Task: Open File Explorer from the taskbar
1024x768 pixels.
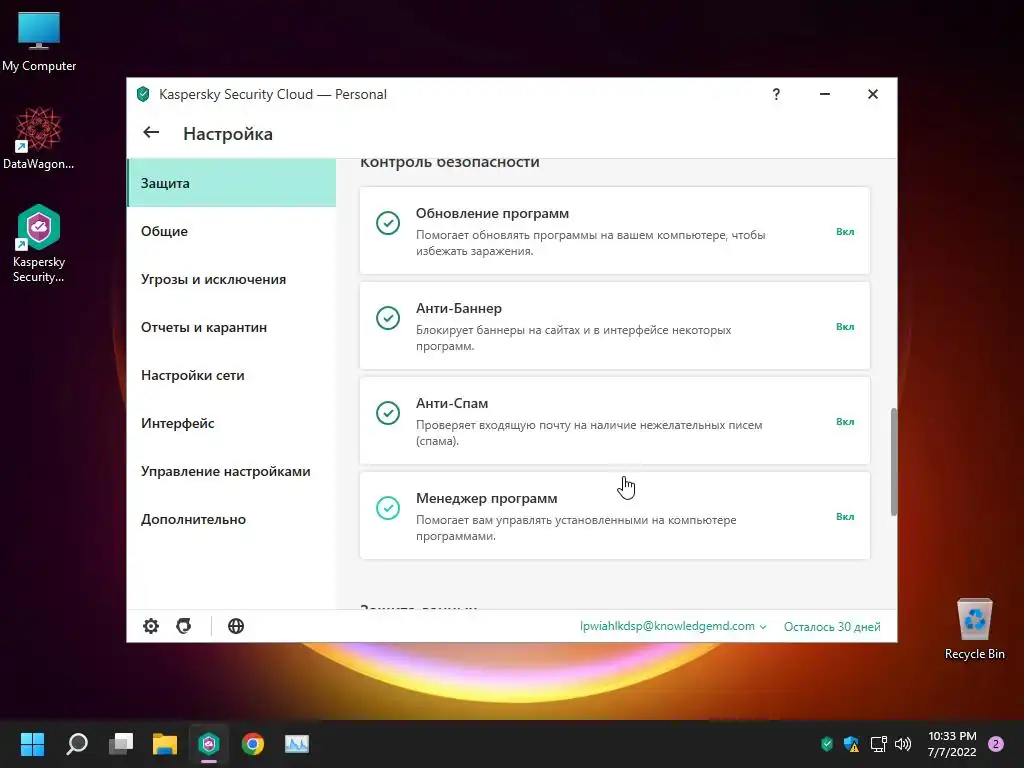Action: pos(165,743)
